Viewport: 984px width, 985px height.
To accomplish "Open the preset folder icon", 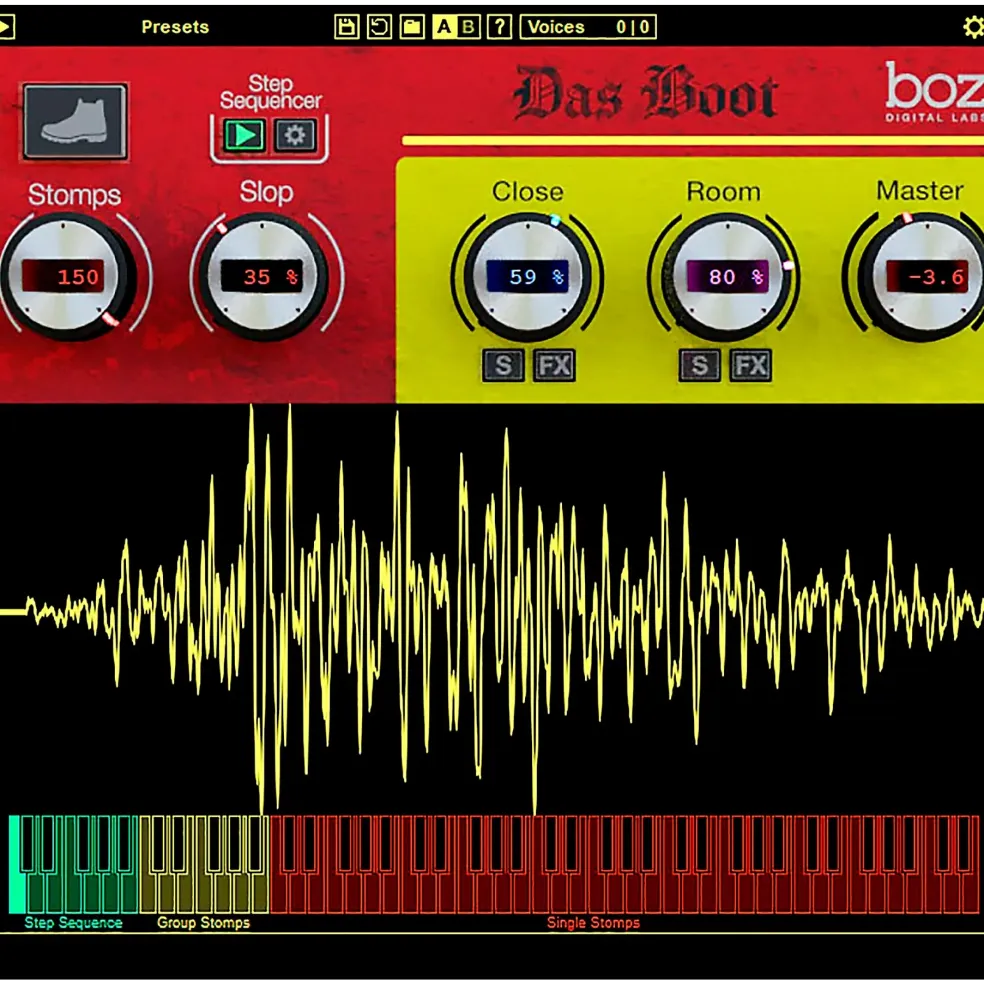I will pyautogui.click(x=412, y=27).
